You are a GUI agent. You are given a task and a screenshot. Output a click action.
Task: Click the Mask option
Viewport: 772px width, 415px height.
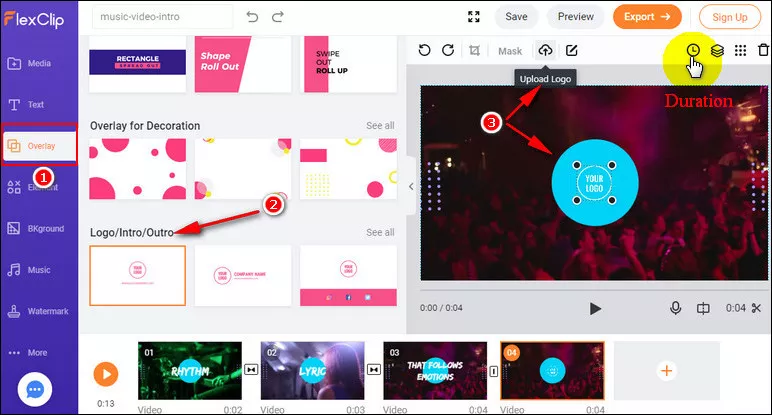(510, 51)
